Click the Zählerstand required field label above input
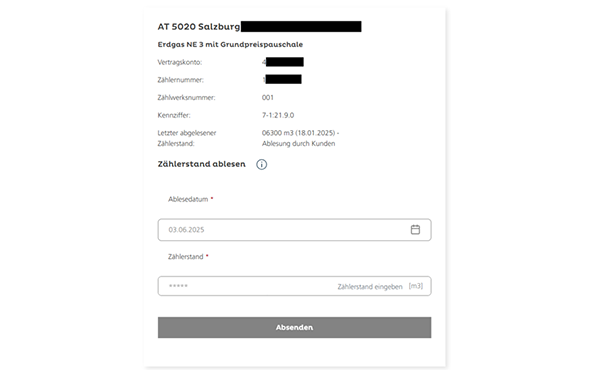The height and width of the screenshot is (370, 590). pyautogui.click(x=188, y=257)
